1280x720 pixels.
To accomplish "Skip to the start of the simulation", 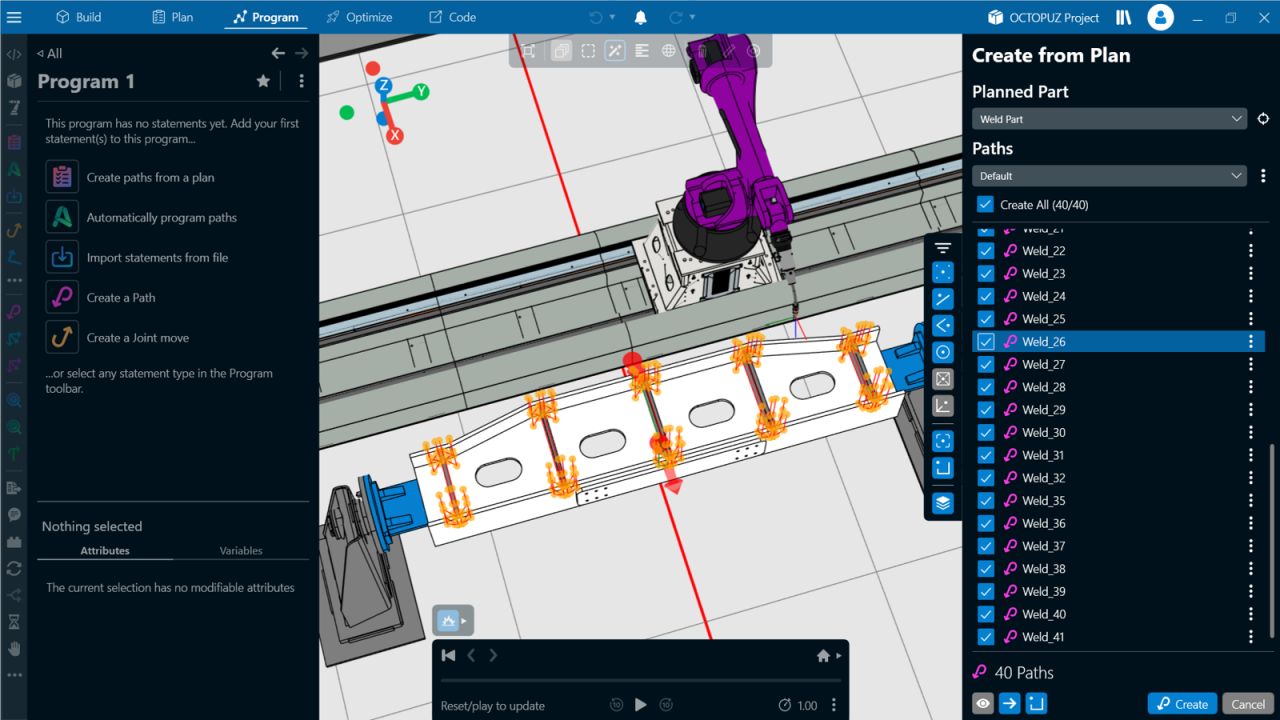I will point(449,656).
